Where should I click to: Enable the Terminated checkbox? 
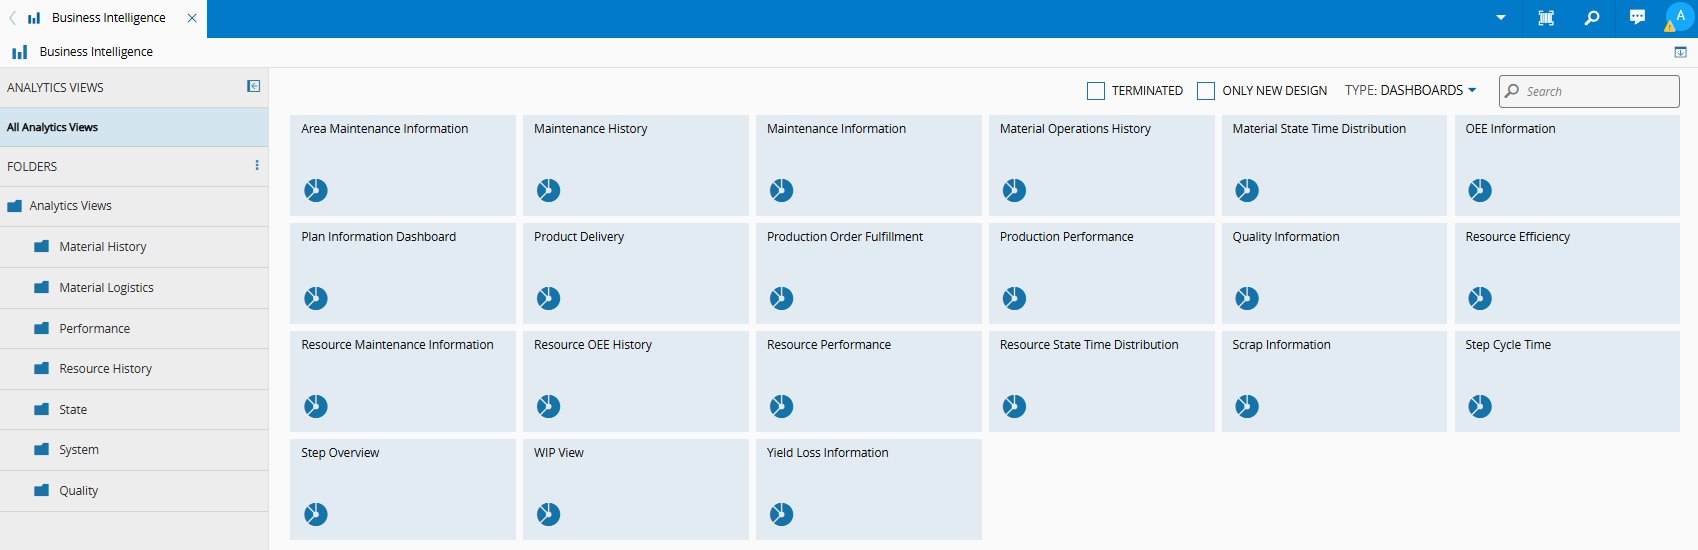pyautogui.click(x=1096, y=91)
